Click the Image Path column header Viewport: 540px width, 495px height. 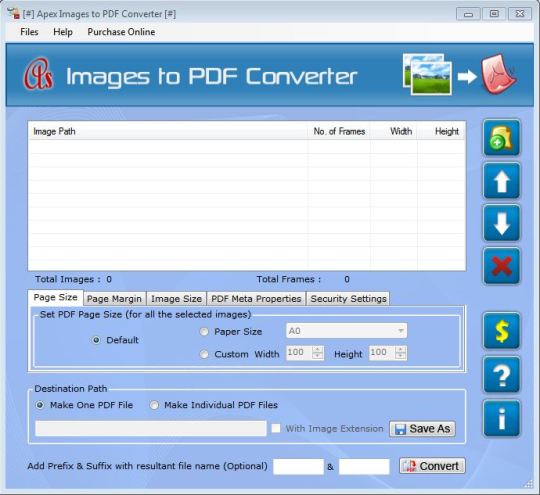coord(168,131)
